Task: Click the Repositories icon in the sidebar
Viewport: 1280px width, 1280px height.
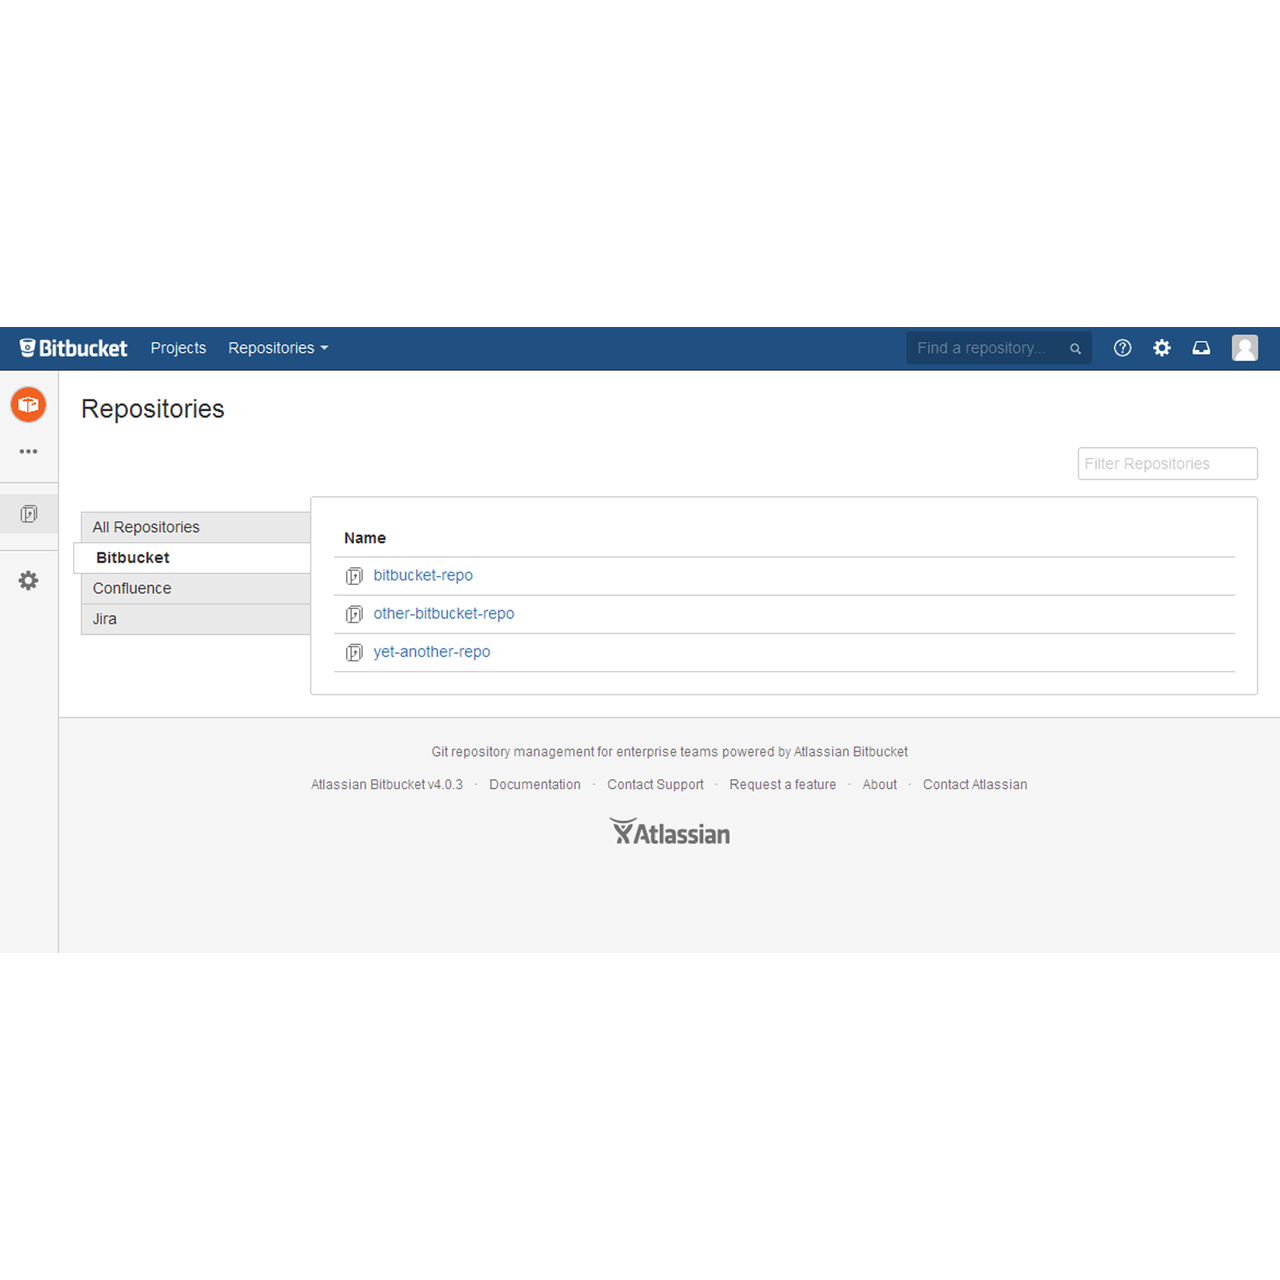Action: pyautogui.click(x=28, y=513)
